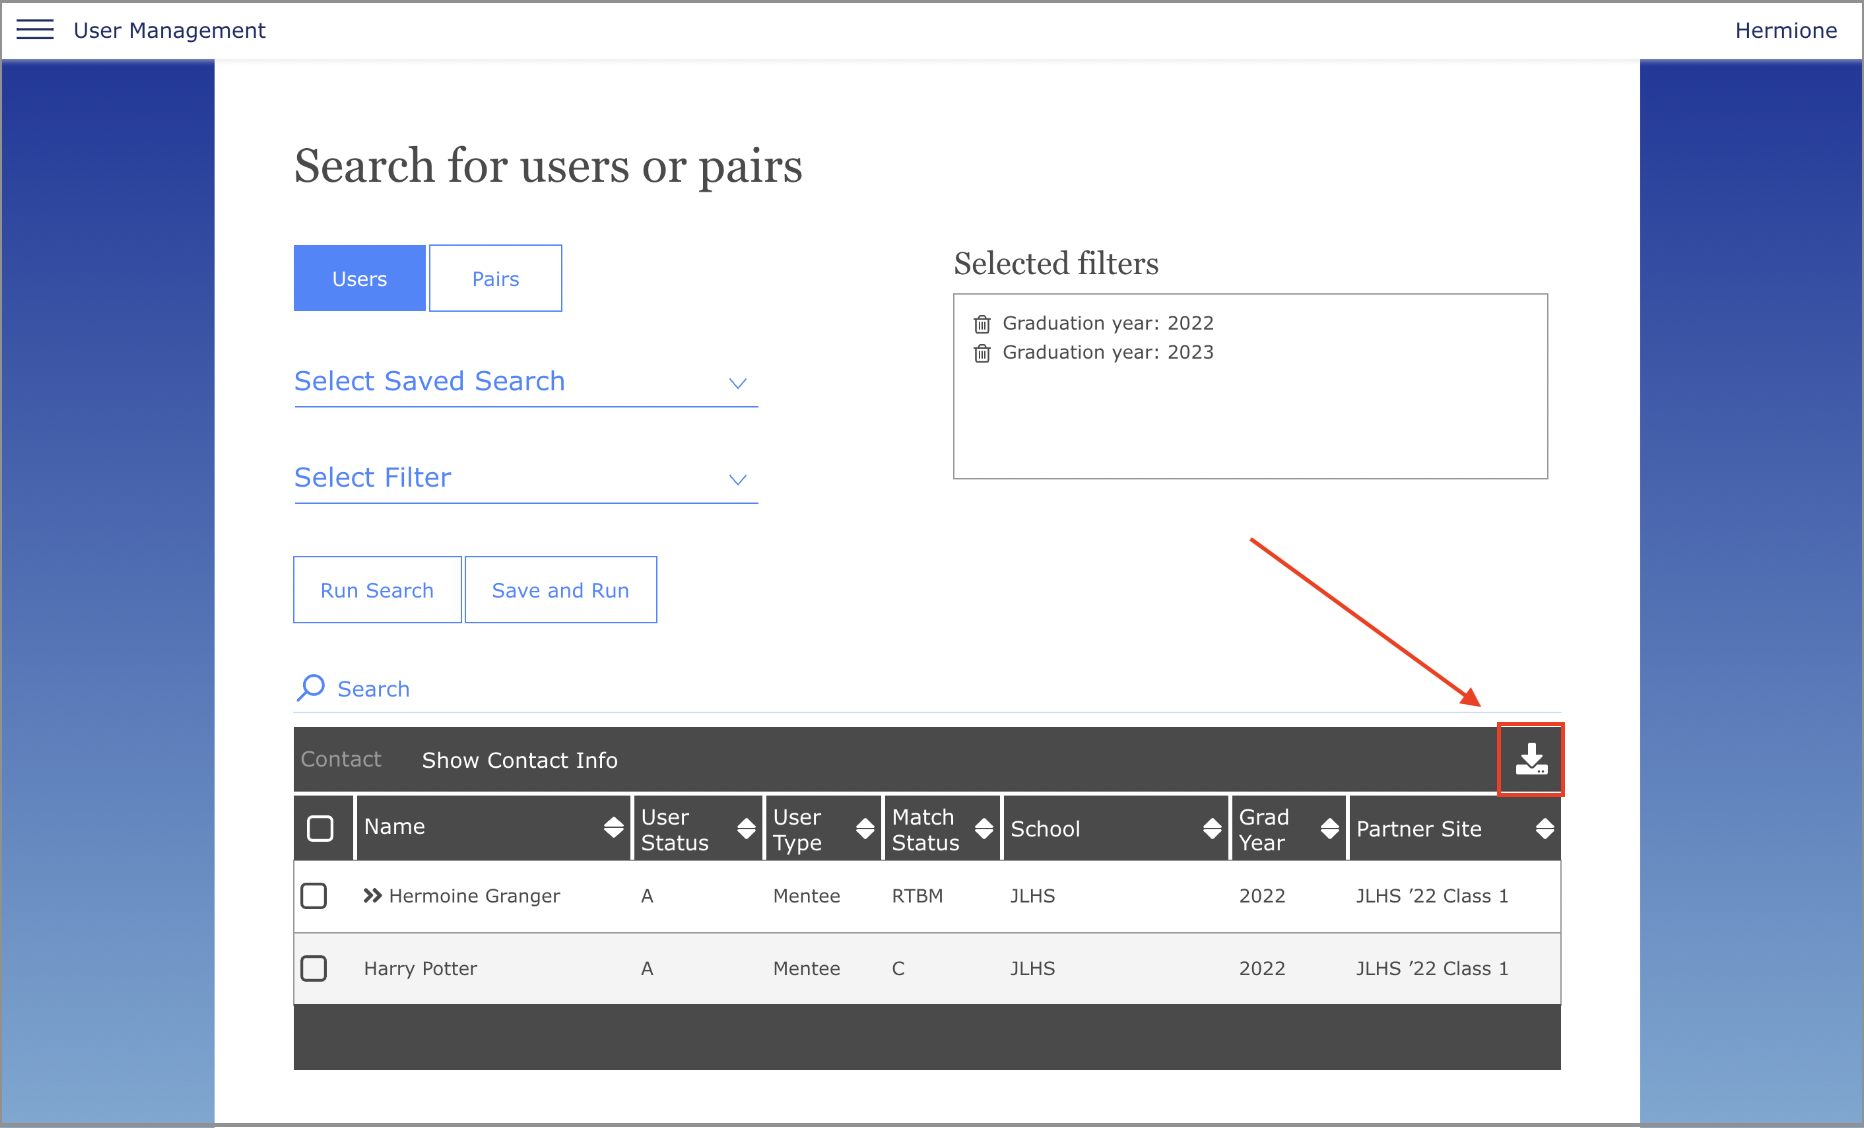
Task: Delete the Graduation year 2023 filter
Action: (982, 353)
